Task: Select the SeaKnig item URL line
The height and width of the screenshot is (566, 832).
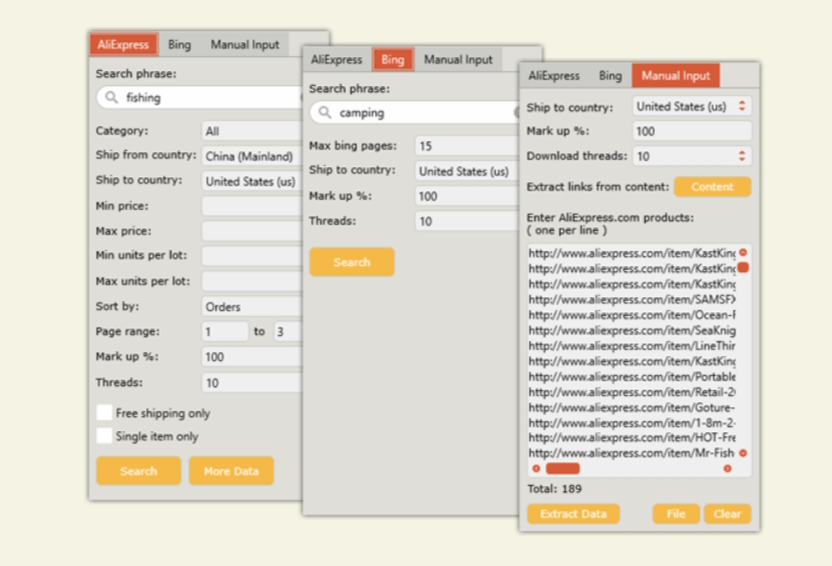Action: tap(632, 330)
